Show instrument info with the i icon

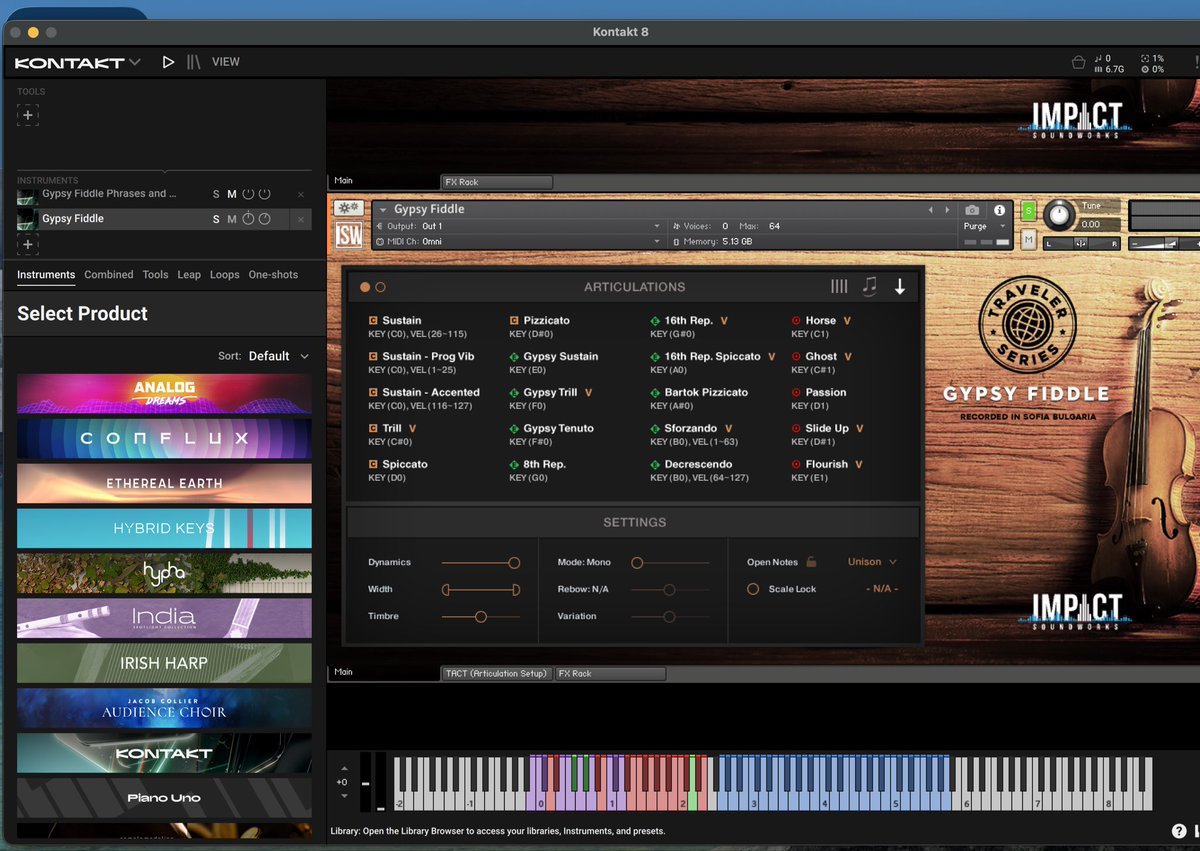tap(998, 210)
